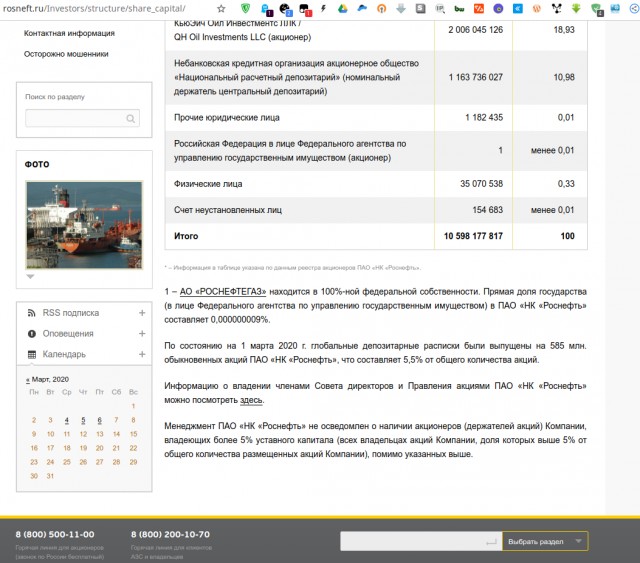Click the browser address bar URL
The width and height of the screenshot is (640, 563).
[x=94, y=8]
